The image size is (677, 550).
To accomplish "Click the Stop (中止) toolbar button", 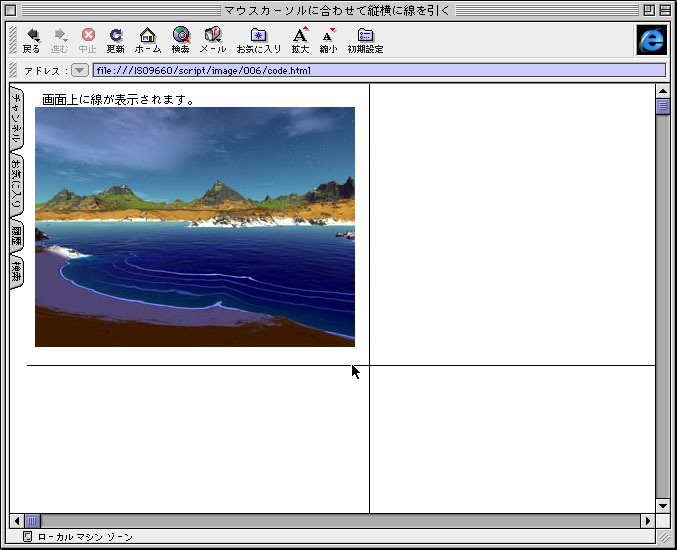I will (88, 41).
